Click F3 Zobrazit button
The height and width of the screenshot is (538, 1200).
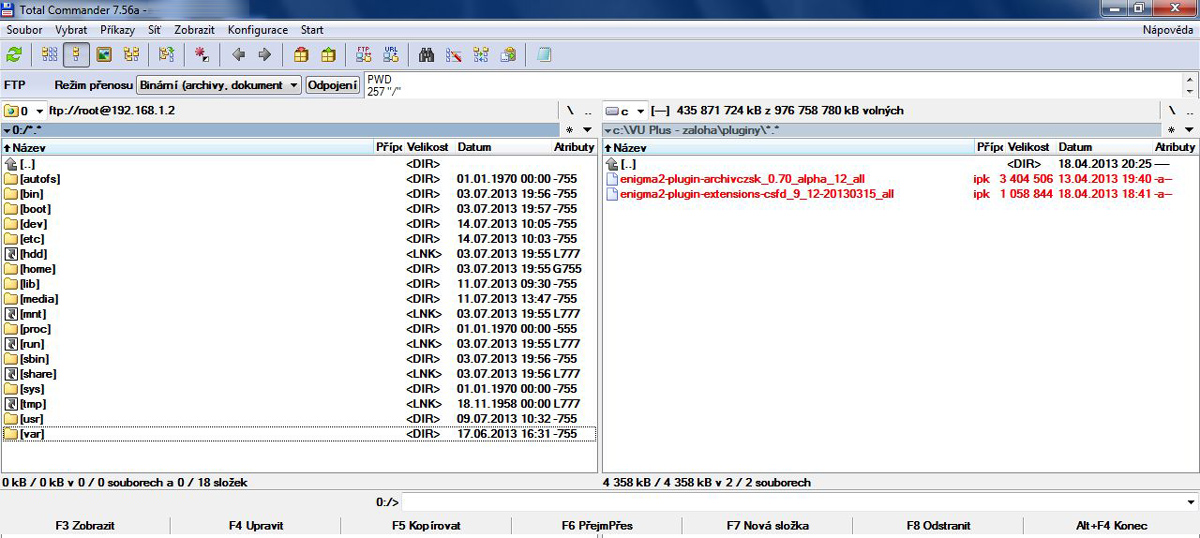86,525
